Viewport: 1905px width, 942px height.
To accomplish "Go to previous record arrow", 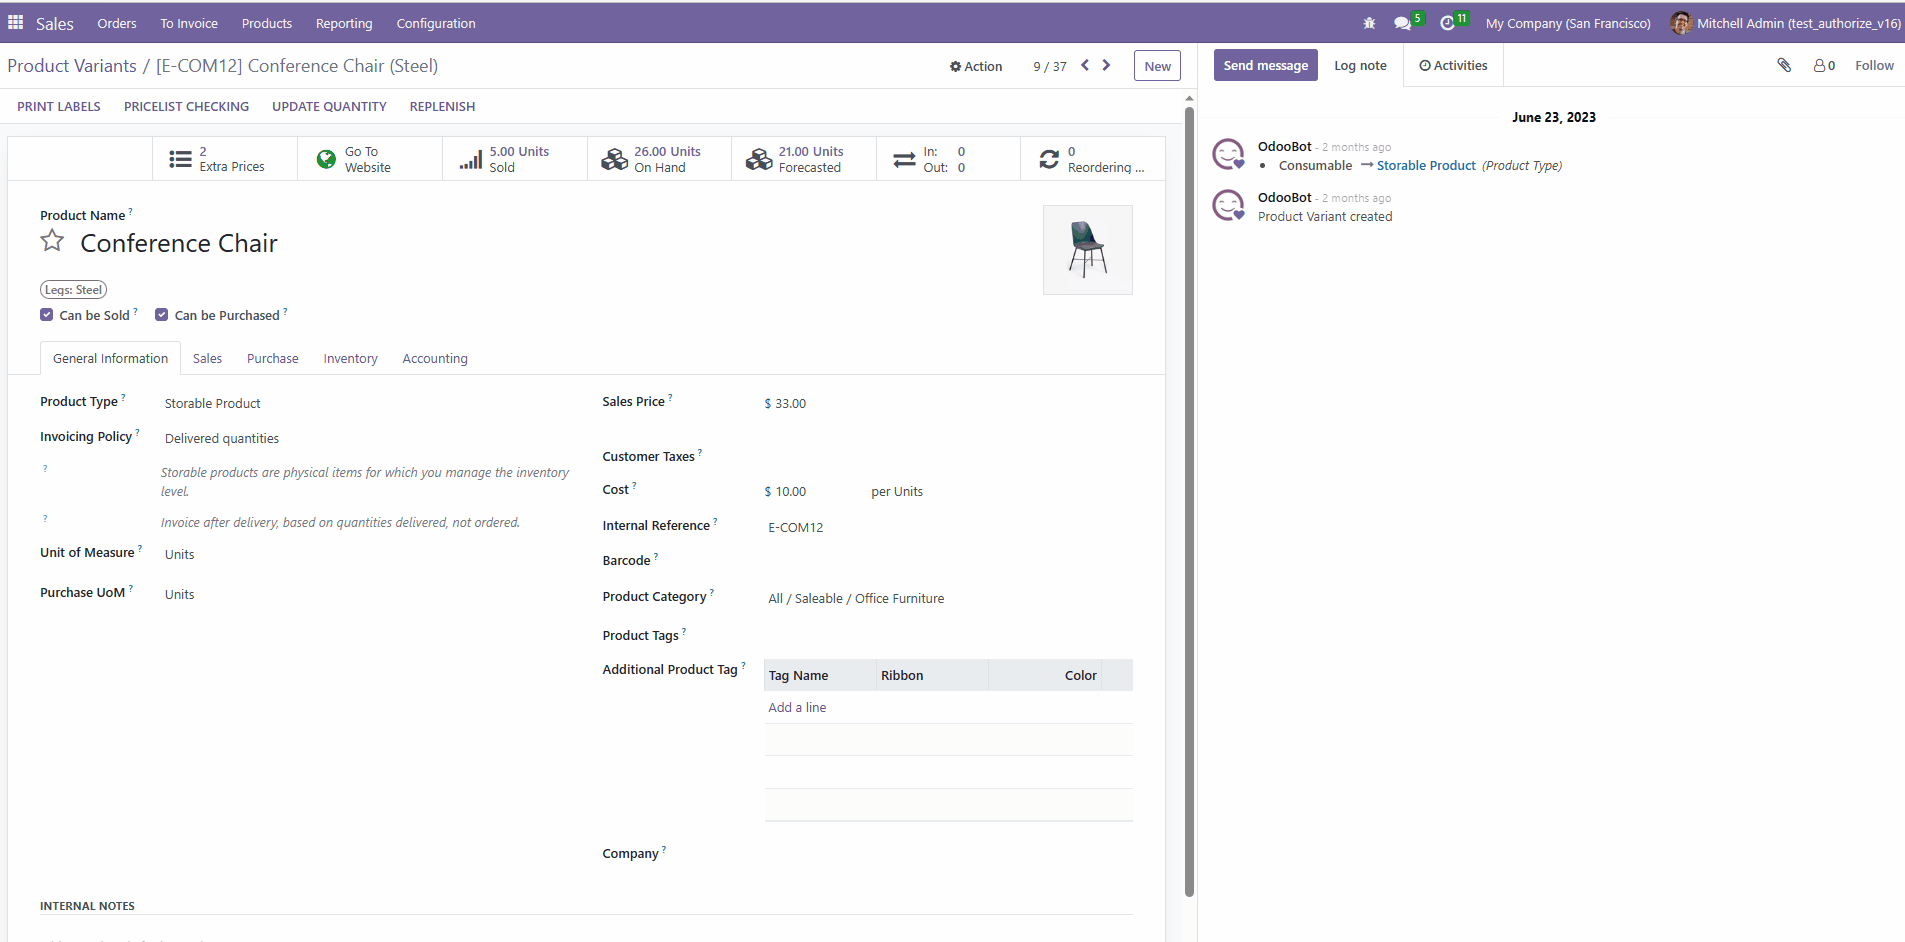I will tap(1085, 65).
